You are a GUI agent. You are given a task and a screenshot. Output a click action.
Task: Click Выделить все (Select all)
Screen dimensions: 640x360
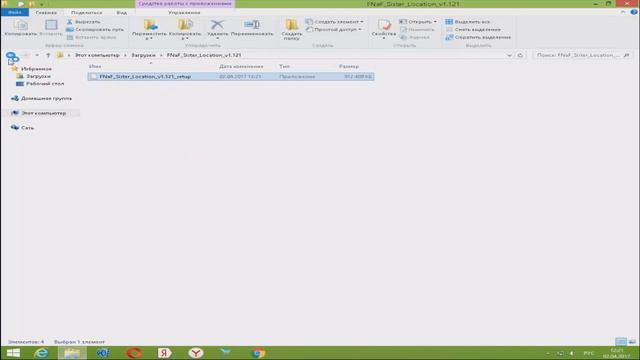(x=468, y=22)
